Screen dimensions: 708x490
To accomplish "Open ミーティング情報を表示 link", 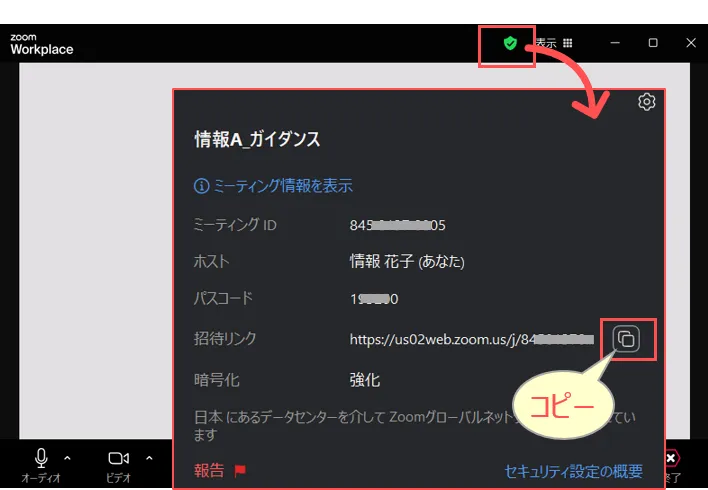I will (283, 186).
